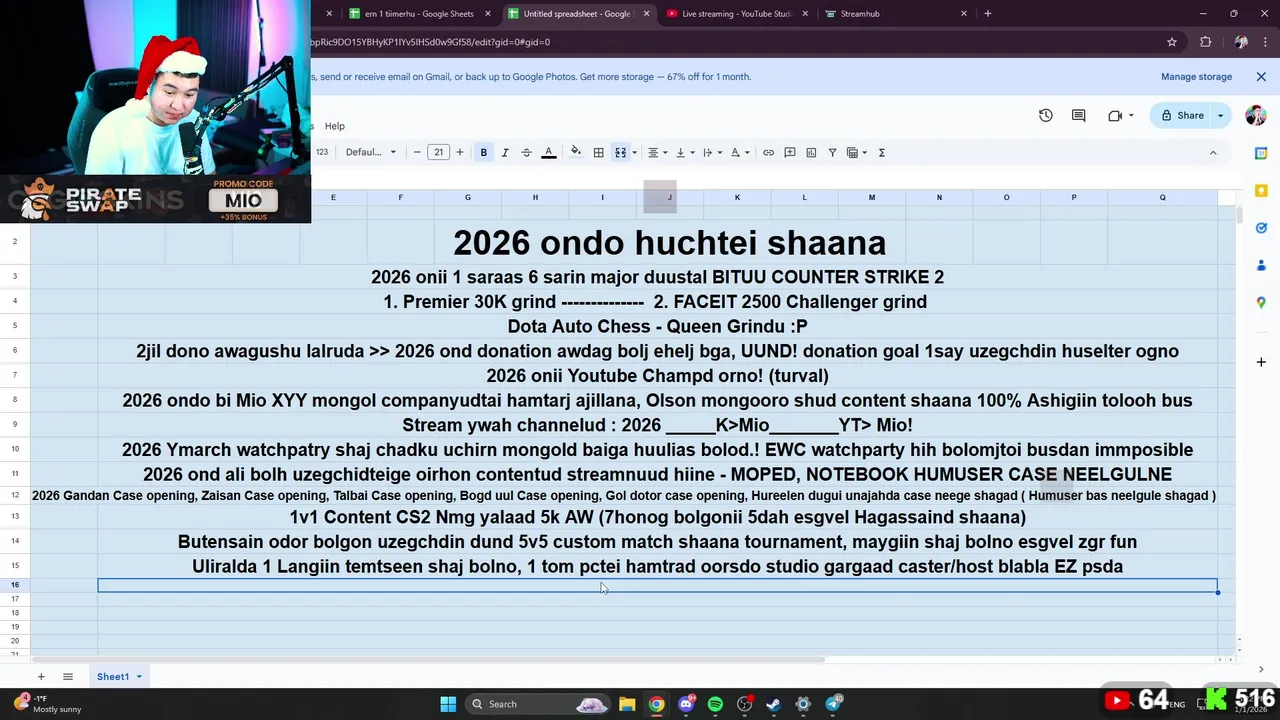The image size is (1280, 720).
Task: Open text wrapping dropdown
Action: pyautogui.click(x=711, y=152)
